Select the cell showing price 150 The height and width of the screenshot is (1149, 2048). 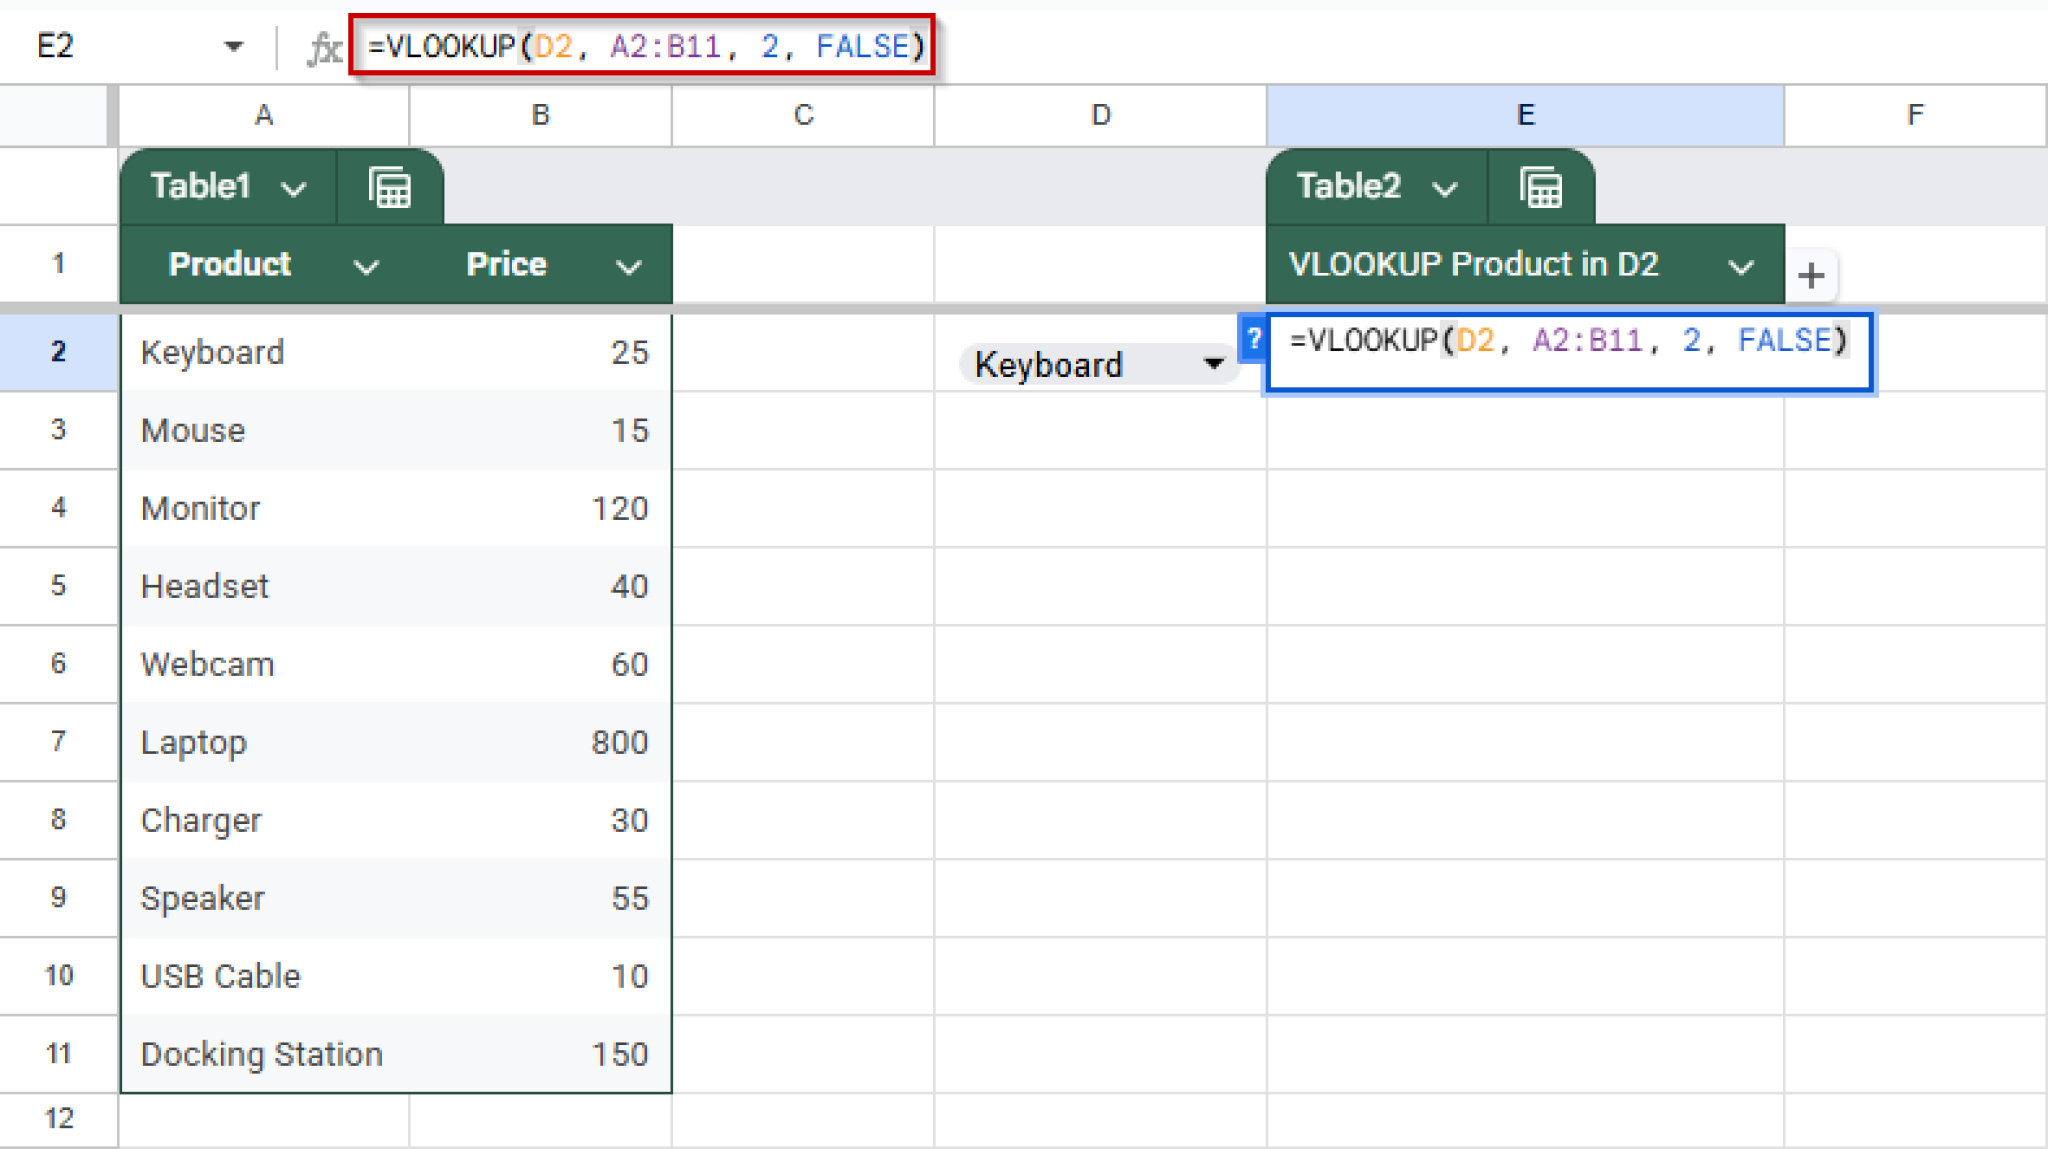coord(539,1053)
